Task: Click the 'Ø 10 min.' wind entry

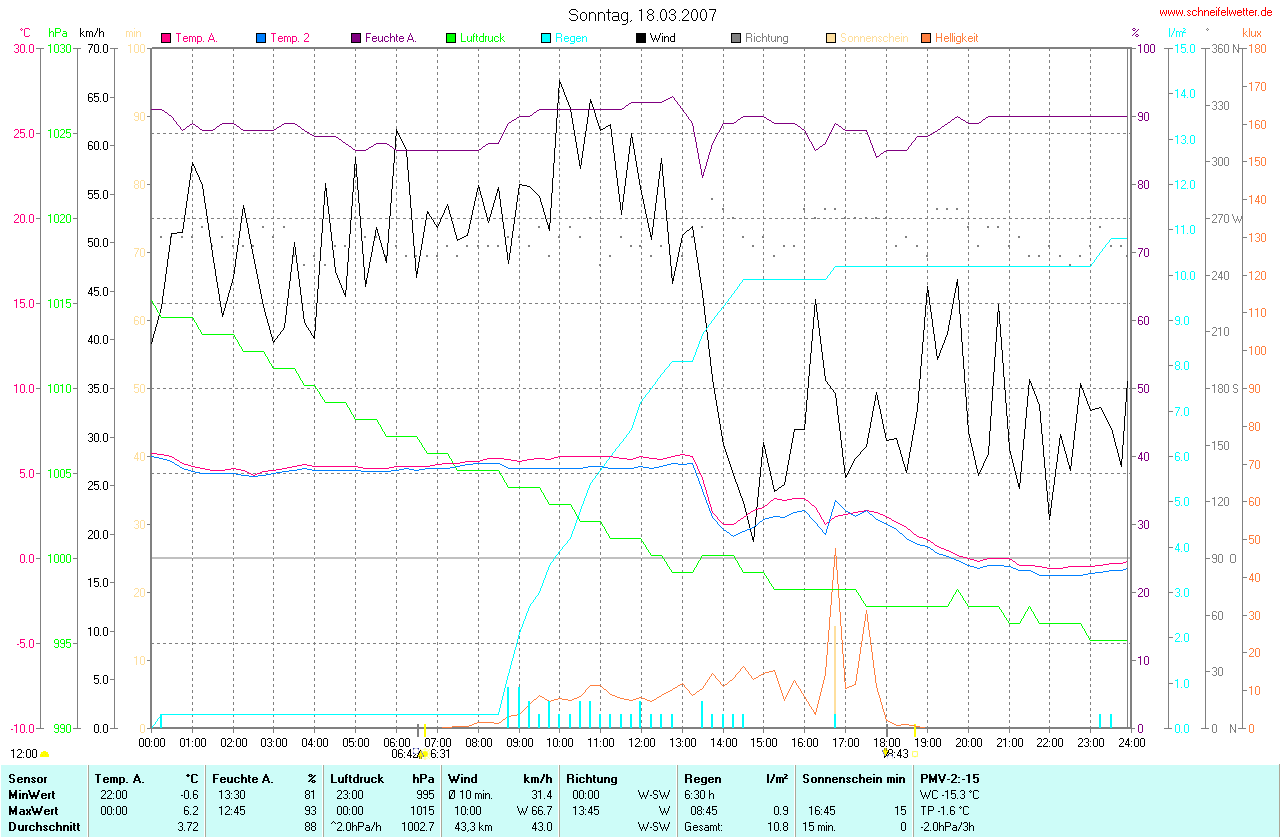Action: click(470, 794)
